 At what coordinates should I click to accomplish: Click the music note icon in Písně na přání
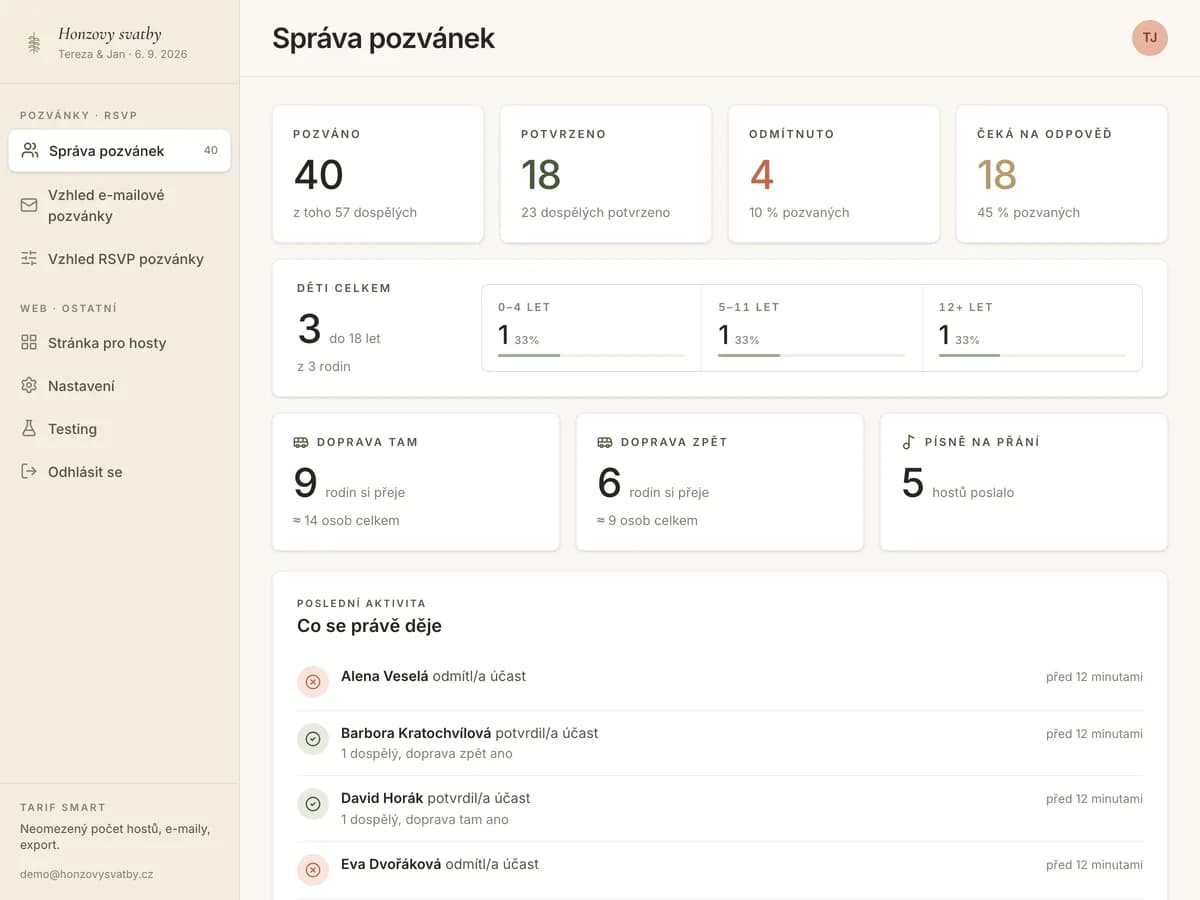[x=908, y=442]
